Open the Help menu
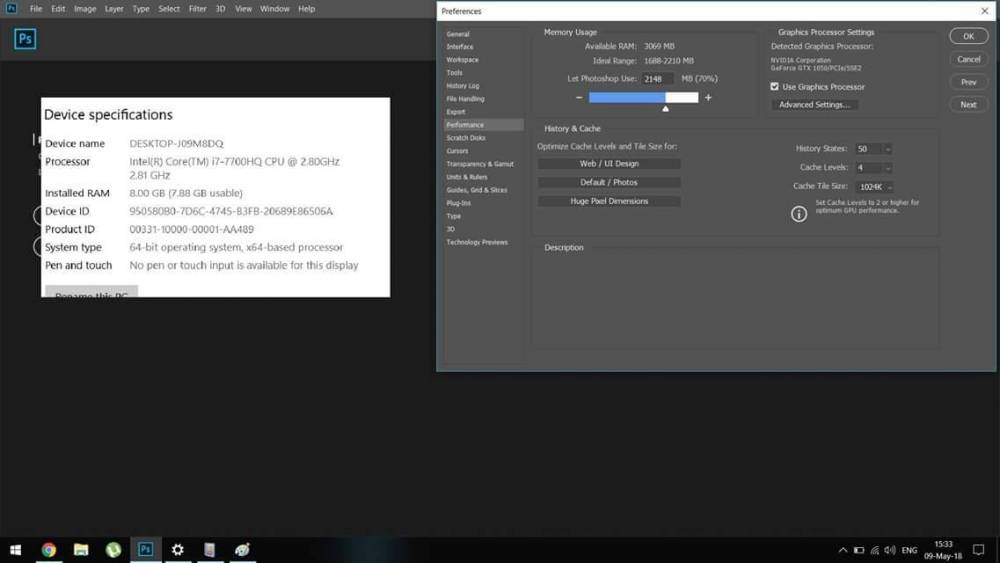The width and height of the screenshot is (1000, 563). point(306,9)
